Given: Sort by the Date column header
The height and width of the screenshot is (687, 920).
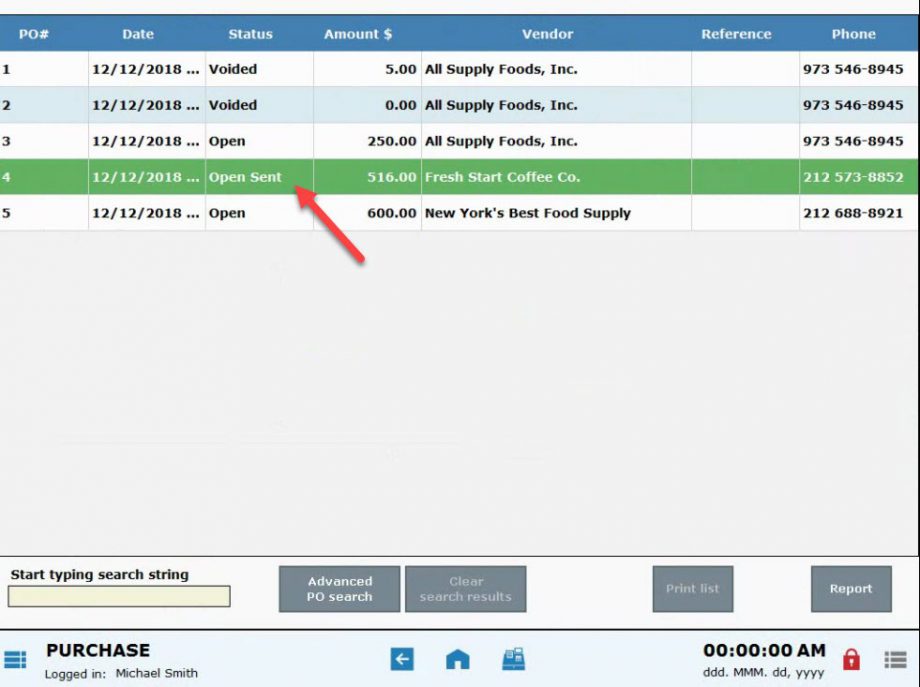Looking at the screenshot, I should (137, 33).
